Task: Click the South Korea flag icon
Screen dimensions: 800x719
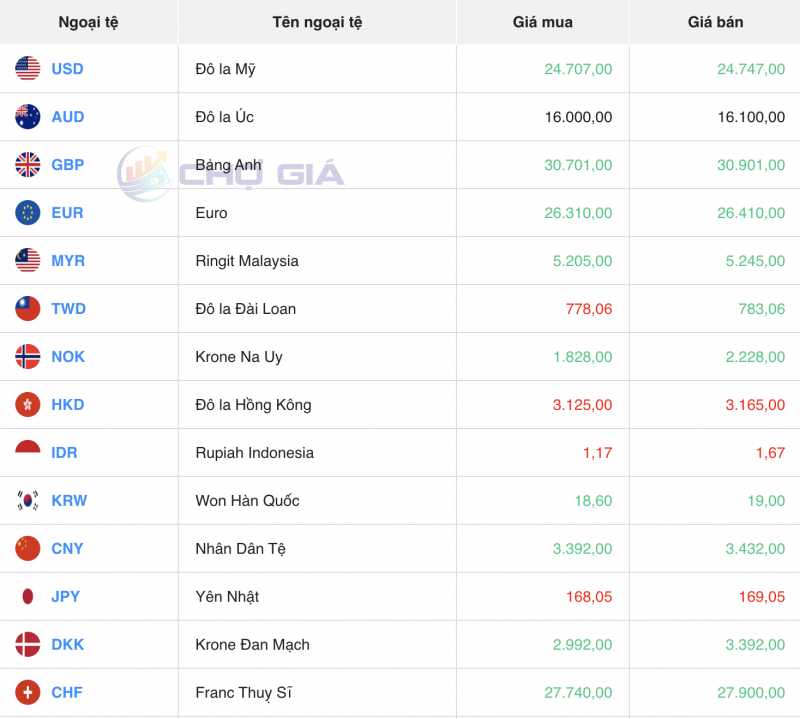Action: 28,501
